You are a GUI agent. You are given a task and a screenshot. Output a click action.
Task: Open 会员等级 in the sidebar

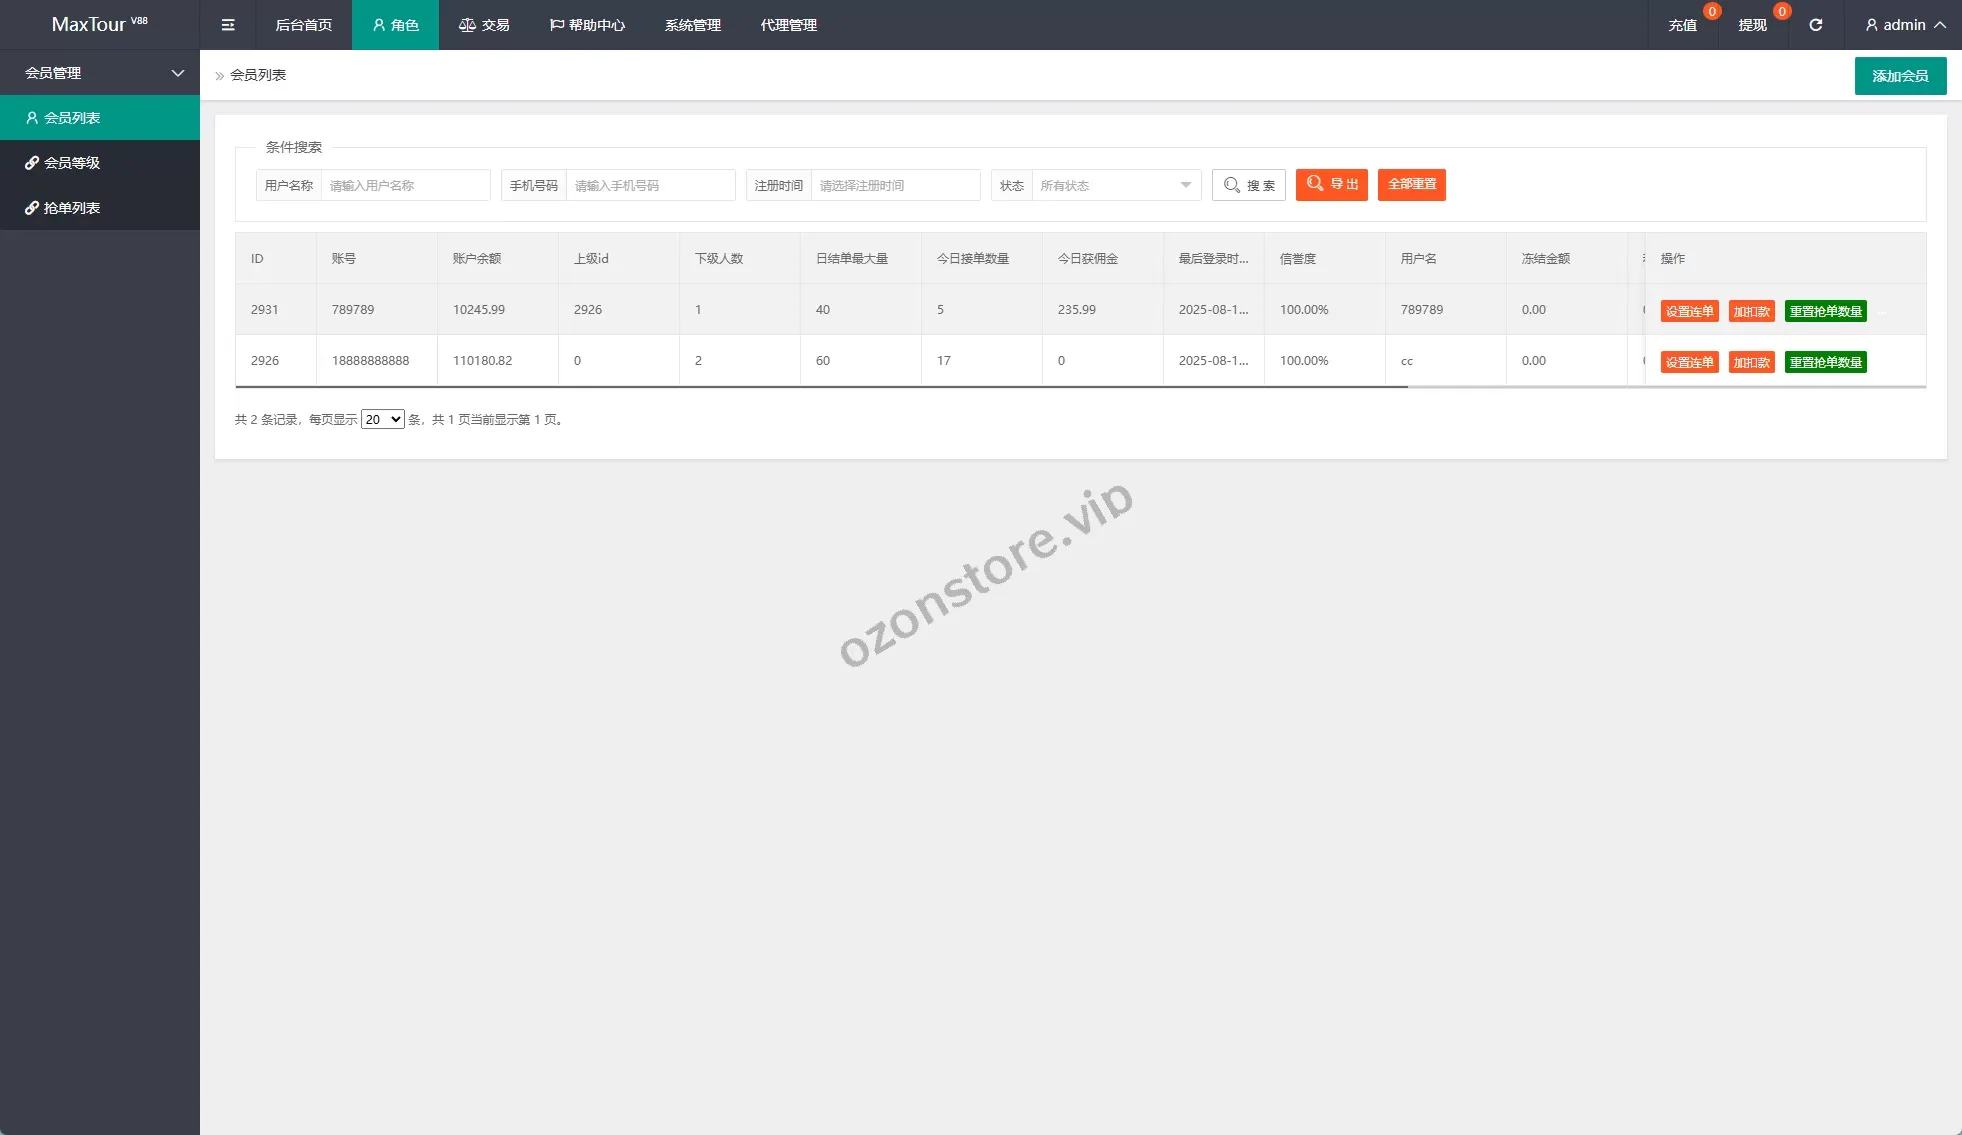tap(72, 163)
